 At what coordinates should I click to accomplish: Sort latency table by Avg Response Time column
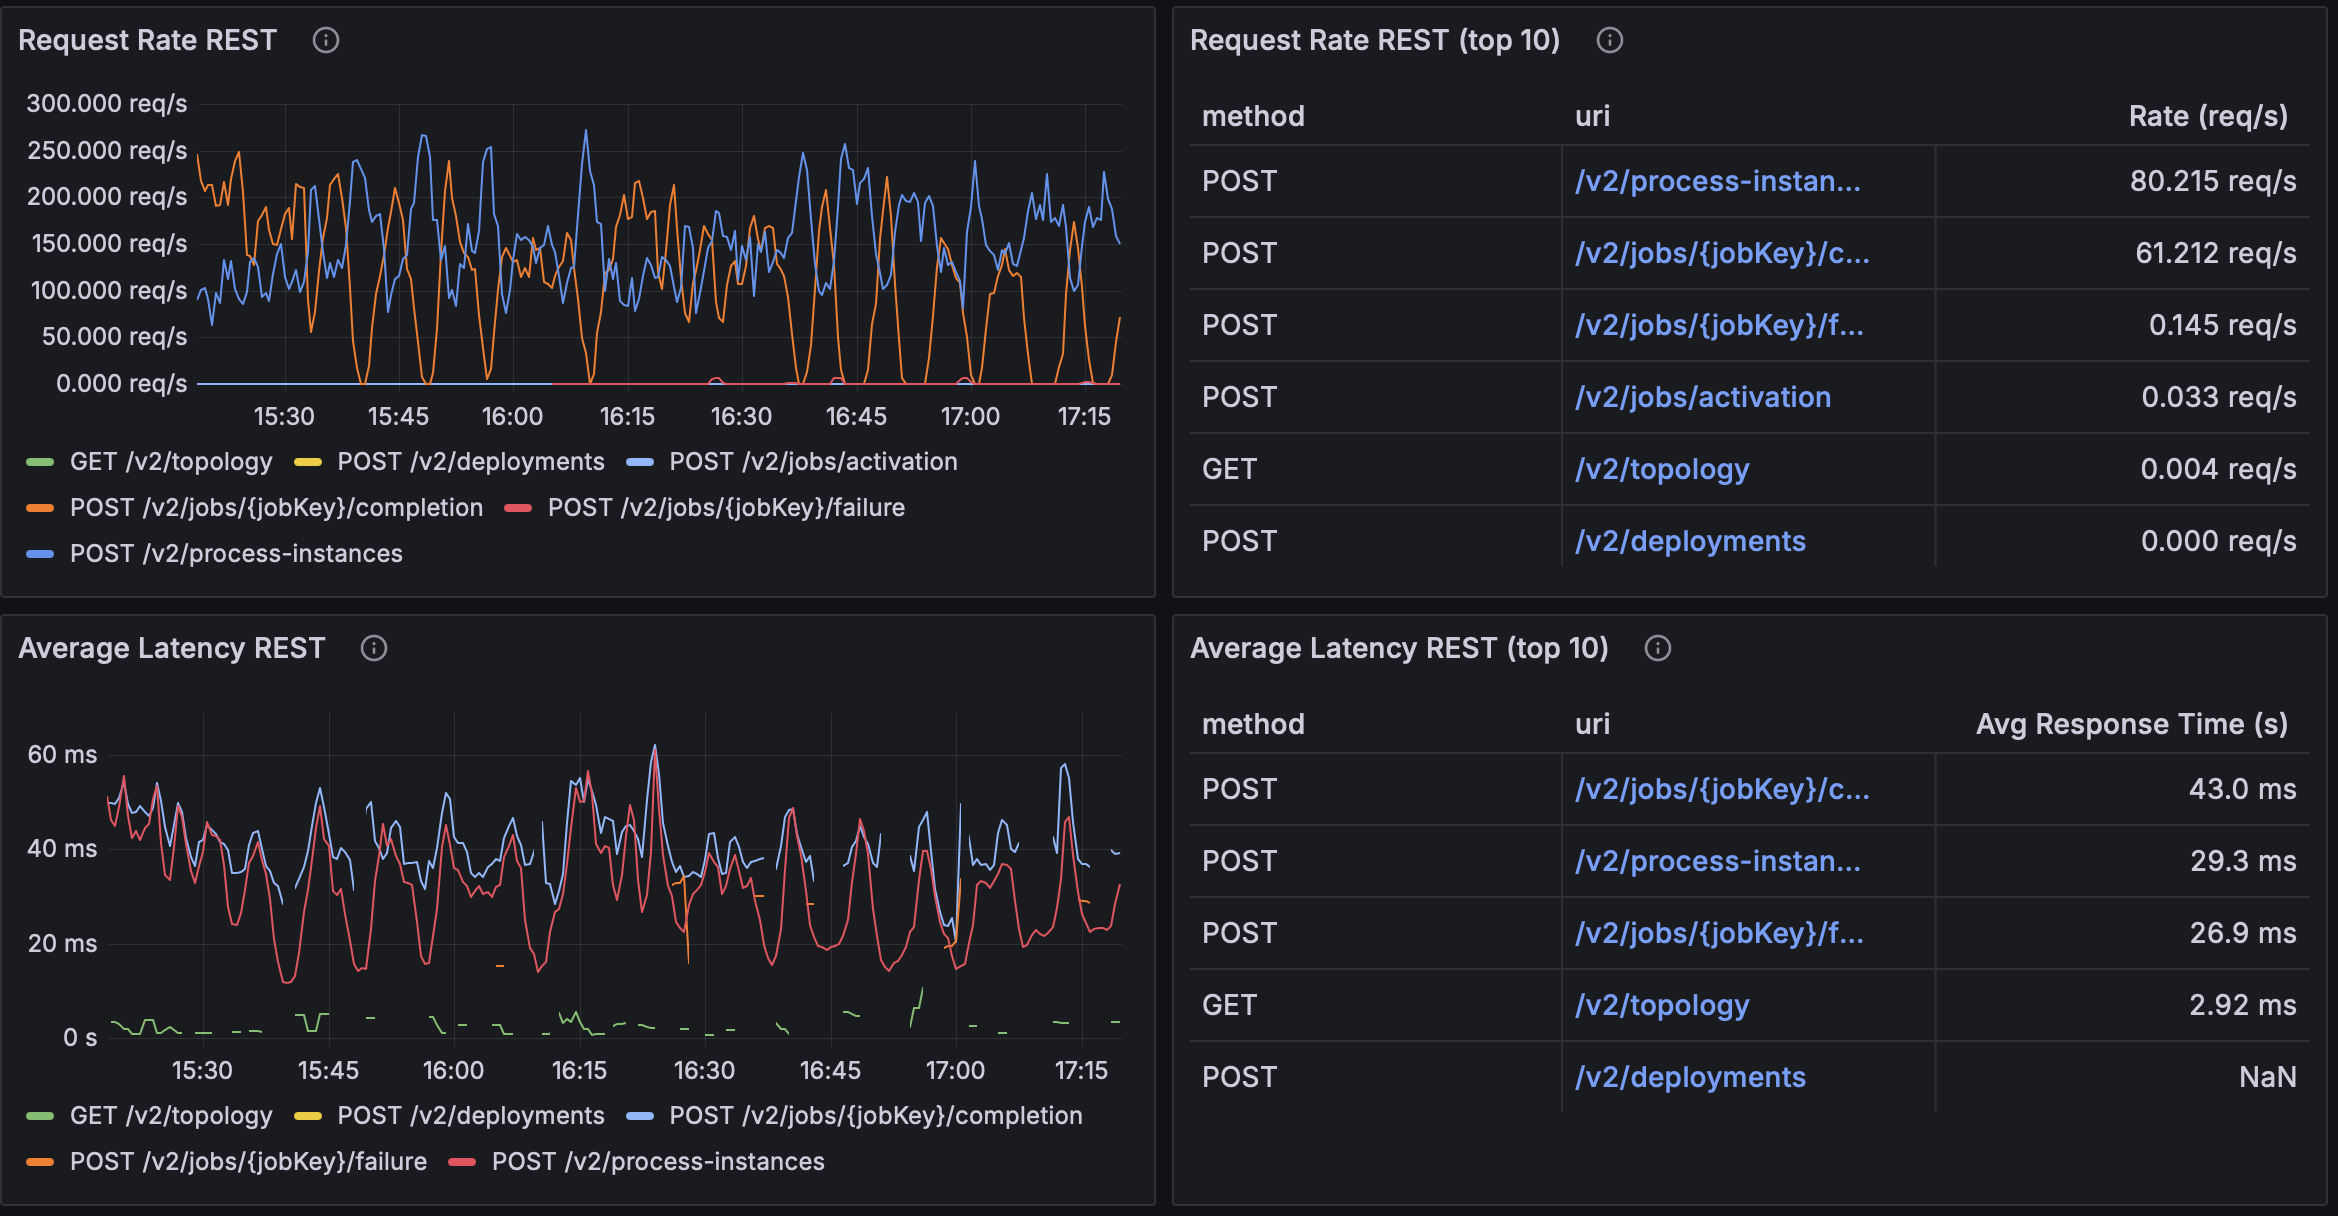click(2131, 724)
